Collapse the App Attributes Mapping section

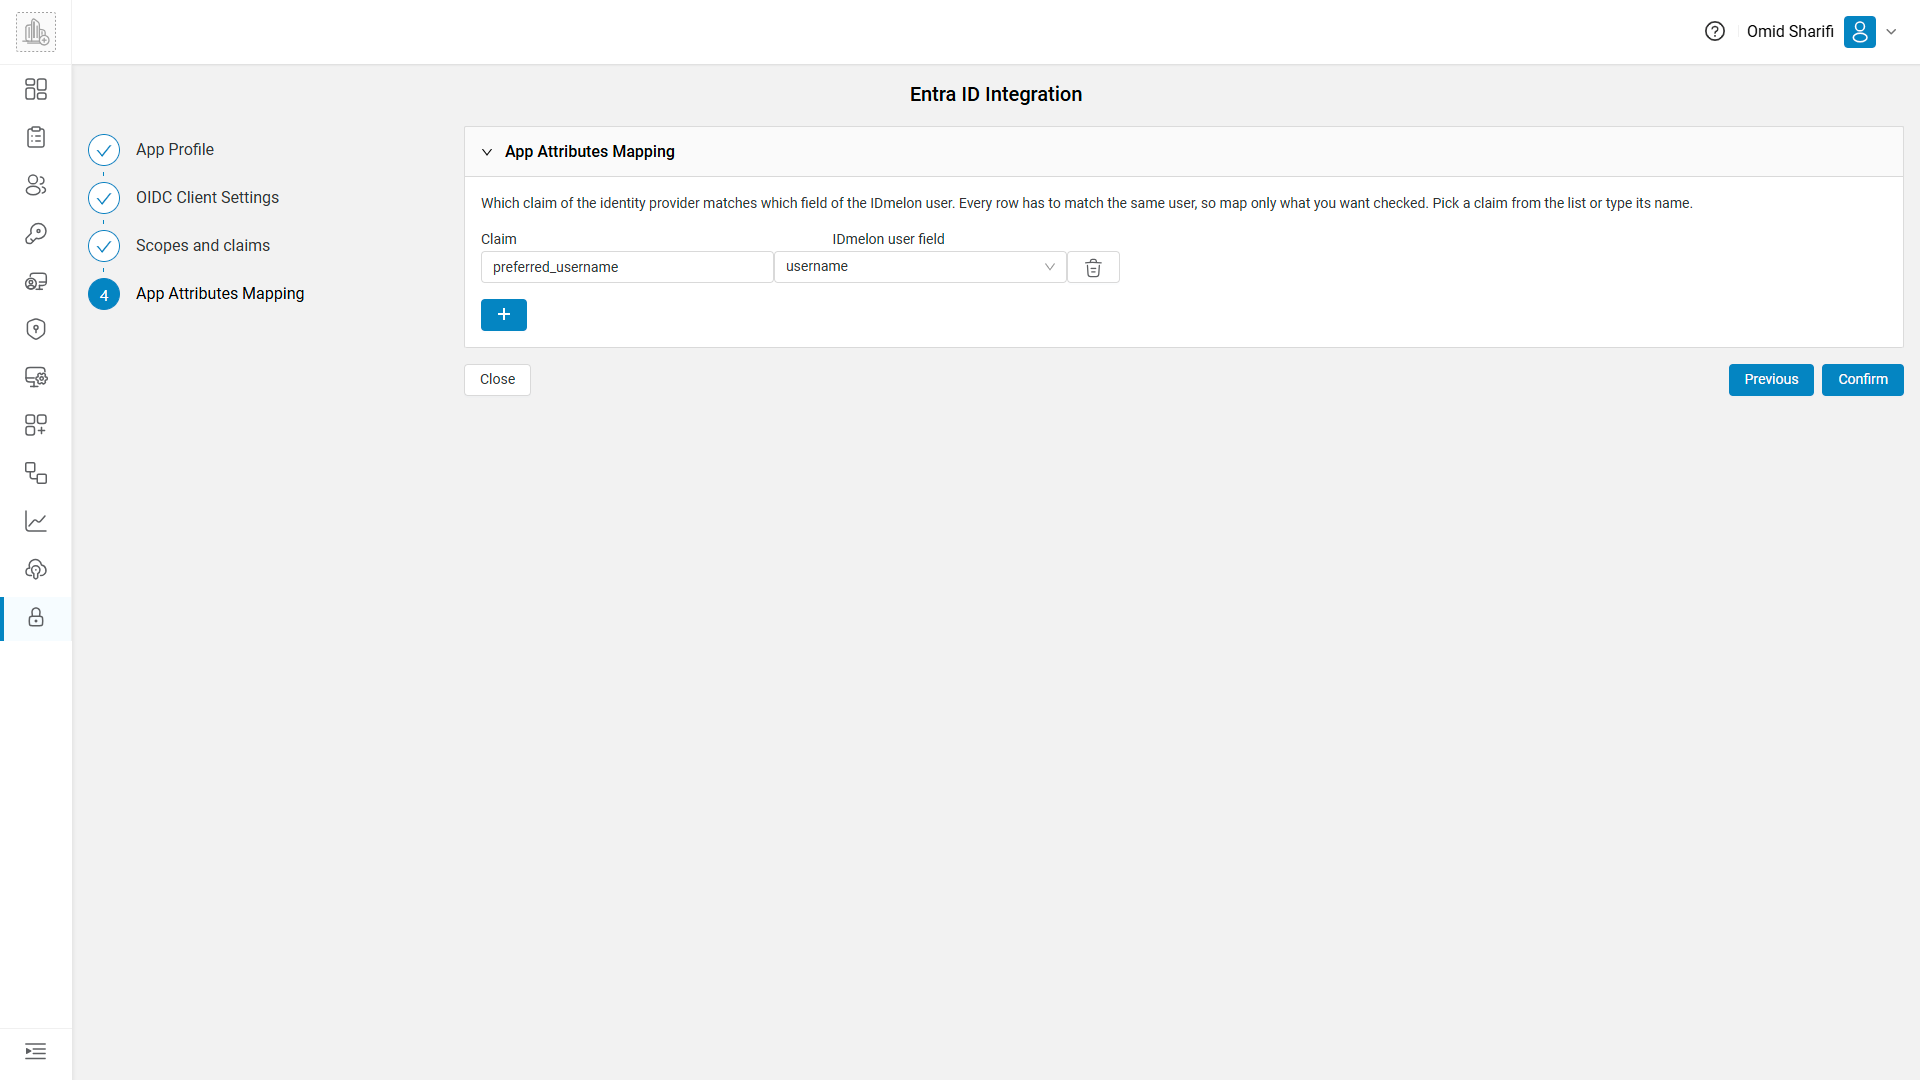pyautogui.click(x=487, y=152)
